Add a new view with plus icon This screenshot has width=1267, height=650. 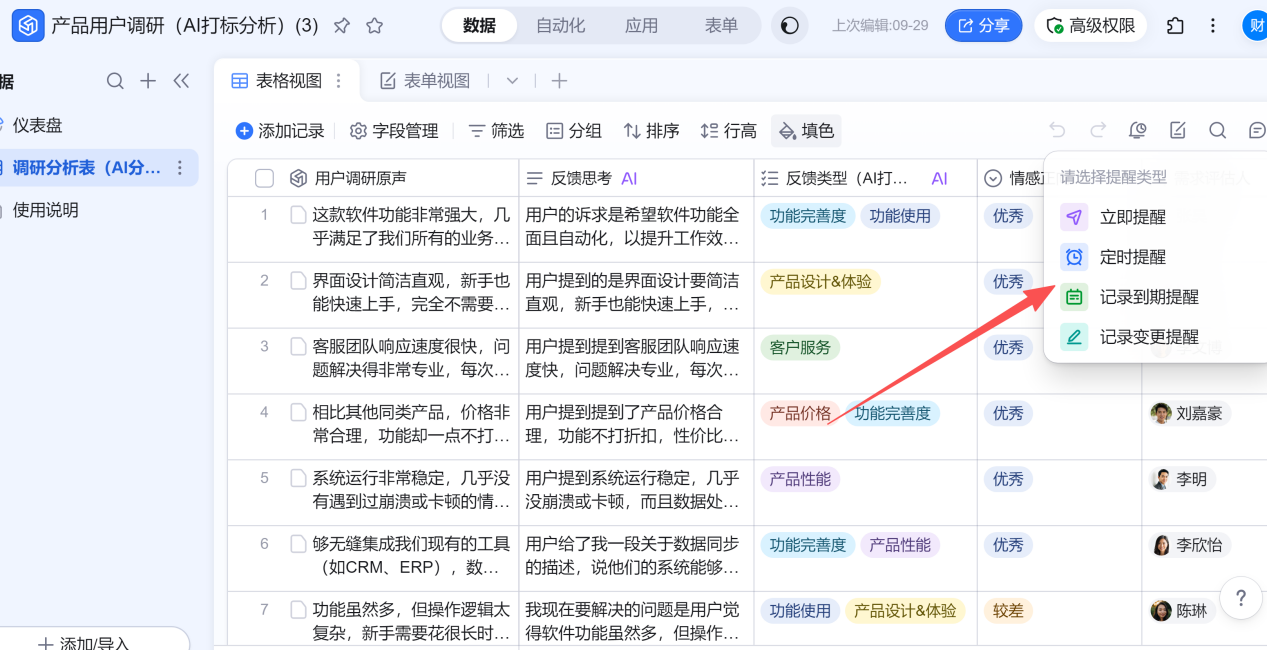pos(559,81)
